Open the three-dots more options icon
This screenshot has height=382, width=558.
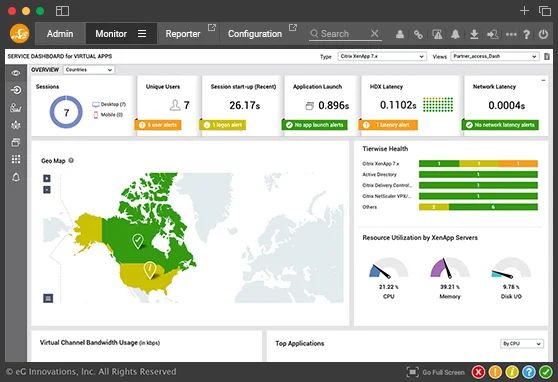[x=511, y=35]
